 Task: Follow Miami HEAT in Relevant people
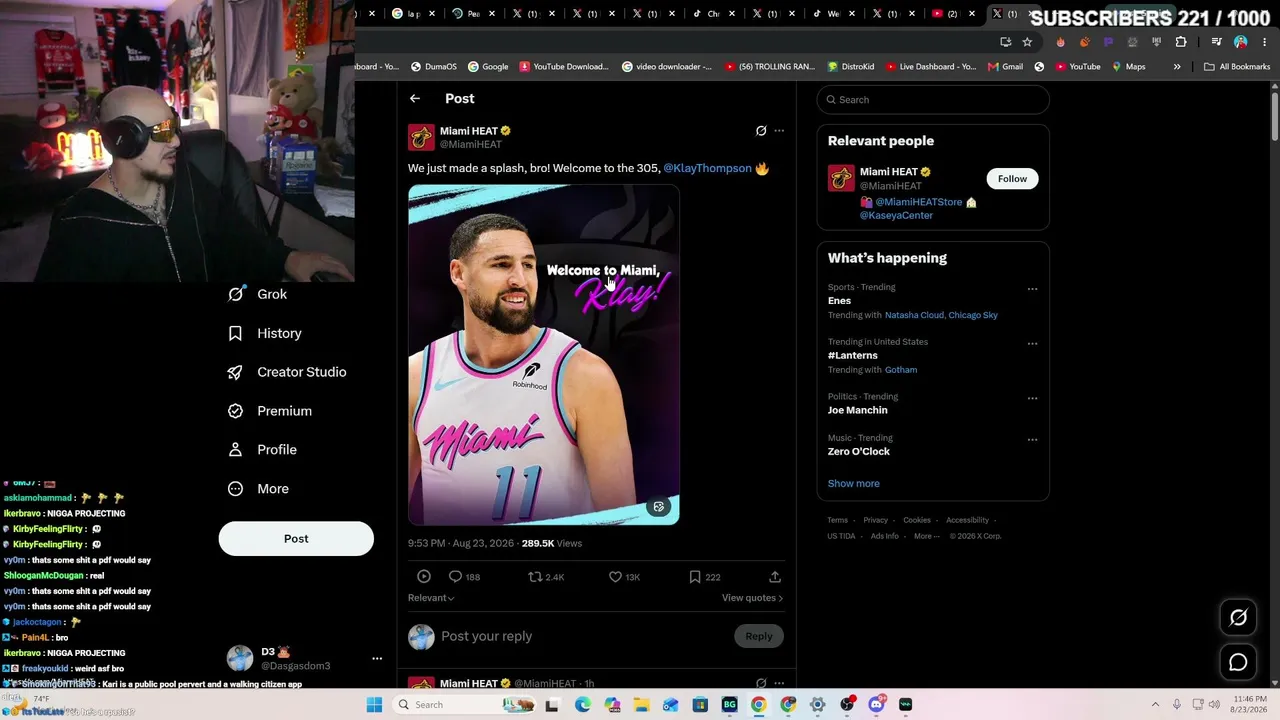click(x=1012, y=179)
